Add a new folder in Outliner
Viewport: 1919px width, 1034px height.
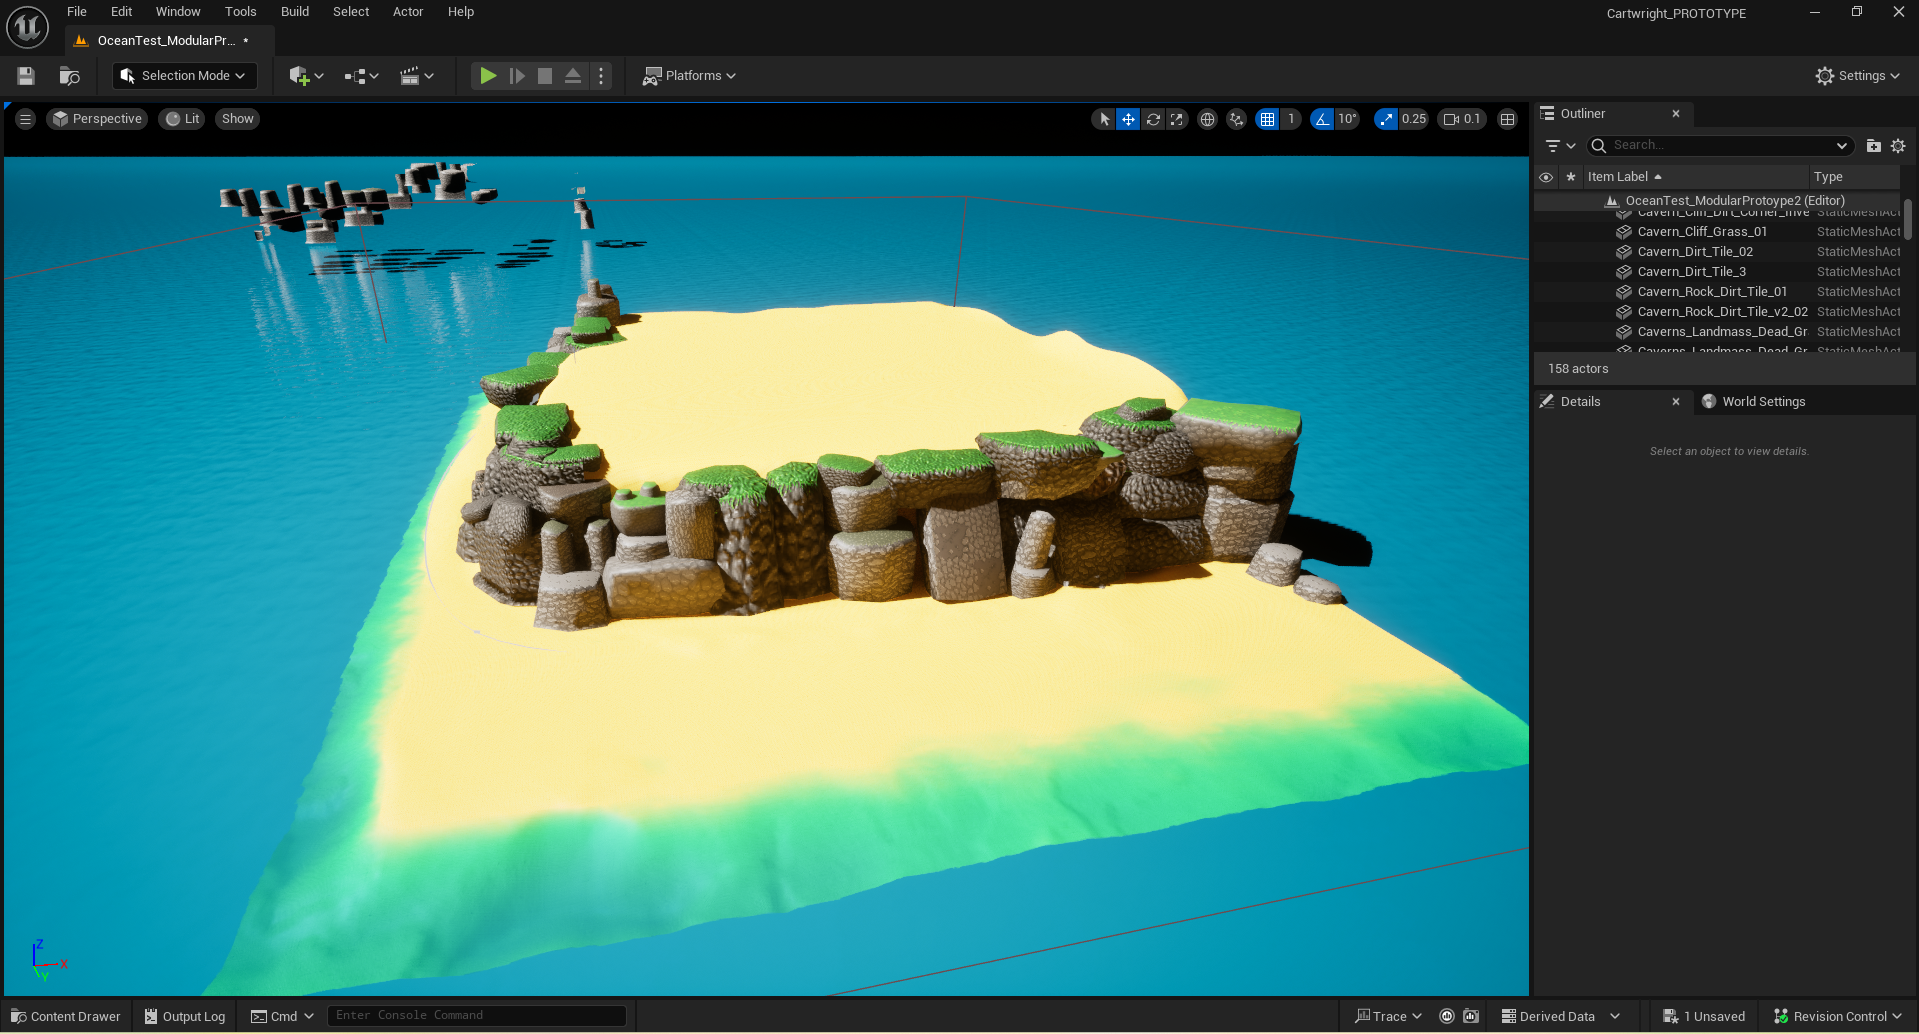(x=1874, y=146)
